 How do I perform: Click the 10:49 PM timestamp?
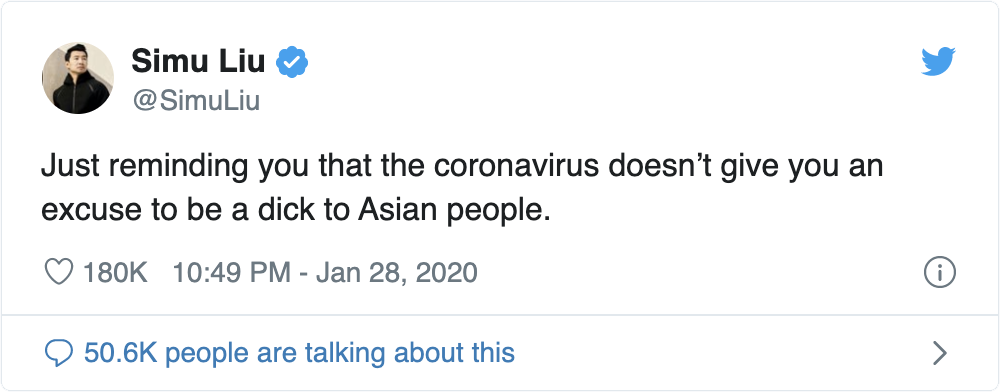pyautogui.click(x=232, y=273)
